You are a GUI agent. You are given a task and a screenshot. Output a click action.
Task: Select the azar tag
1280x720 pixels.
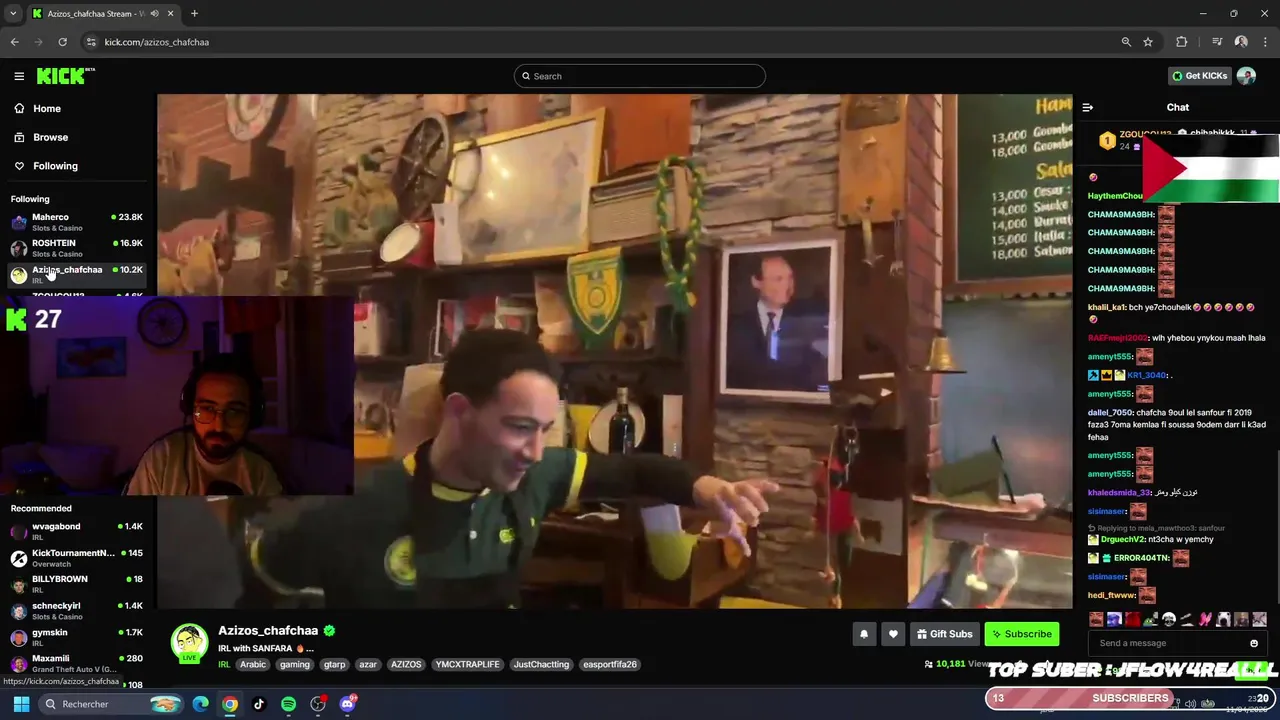tap(368, 664)
